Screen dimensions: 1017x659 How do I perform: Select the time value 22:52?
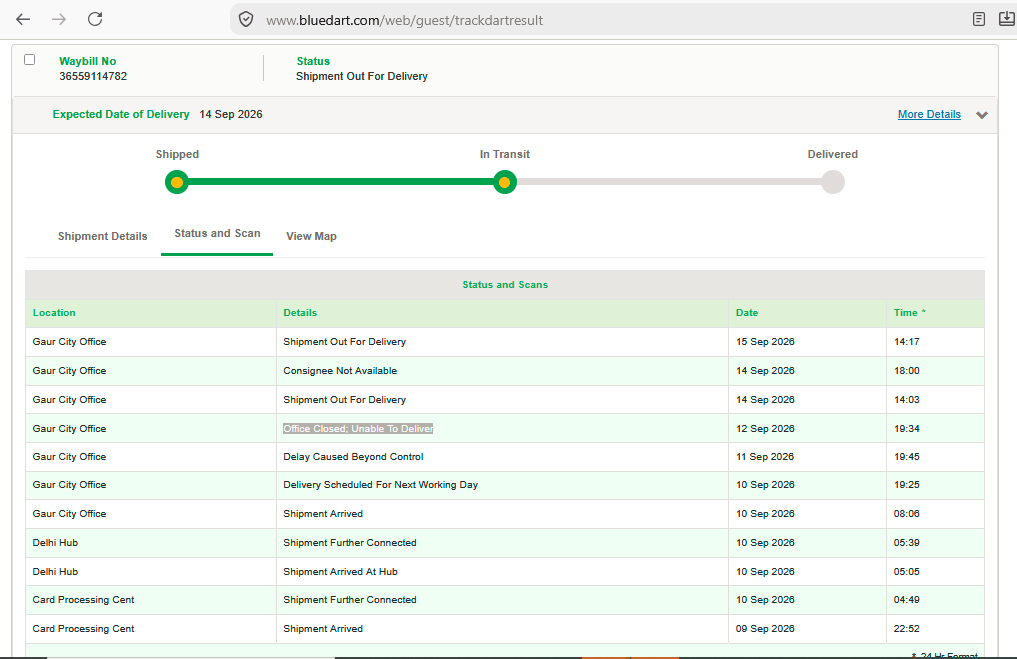tap(907, 629)
